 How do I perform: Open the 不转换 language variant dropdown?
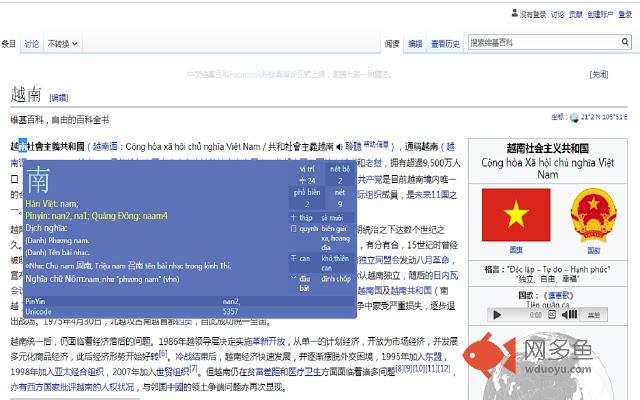62,44
